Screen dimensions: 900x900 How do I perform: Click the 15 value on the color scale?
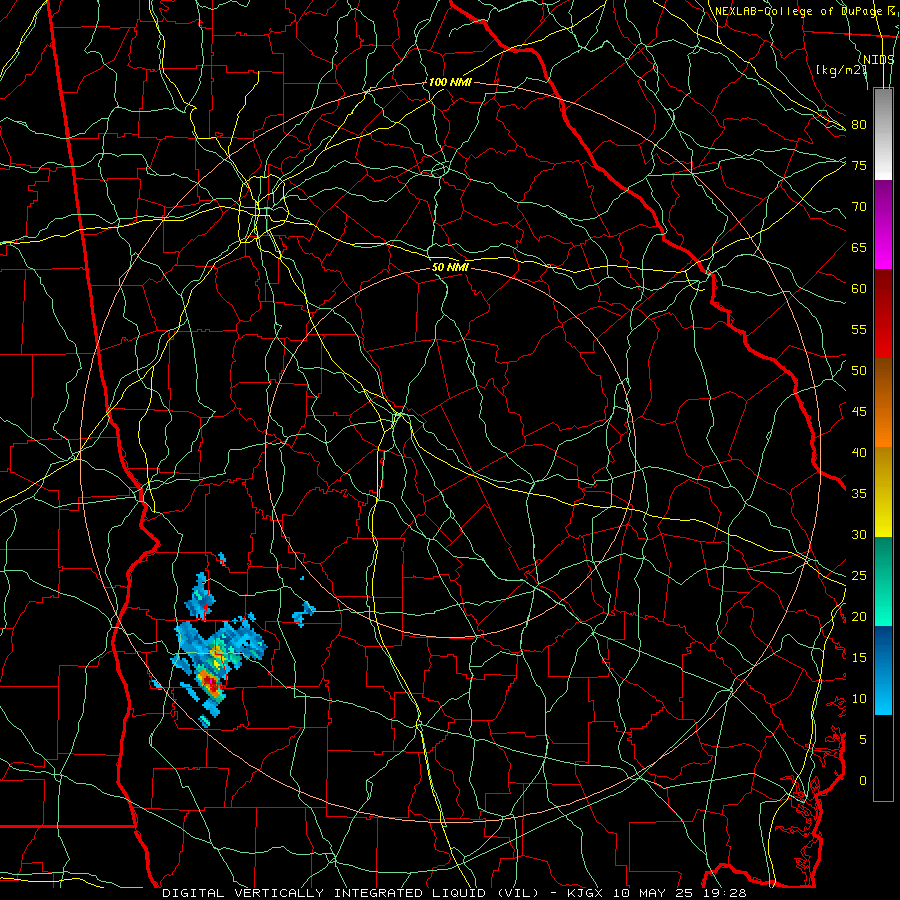pos(859,658)
